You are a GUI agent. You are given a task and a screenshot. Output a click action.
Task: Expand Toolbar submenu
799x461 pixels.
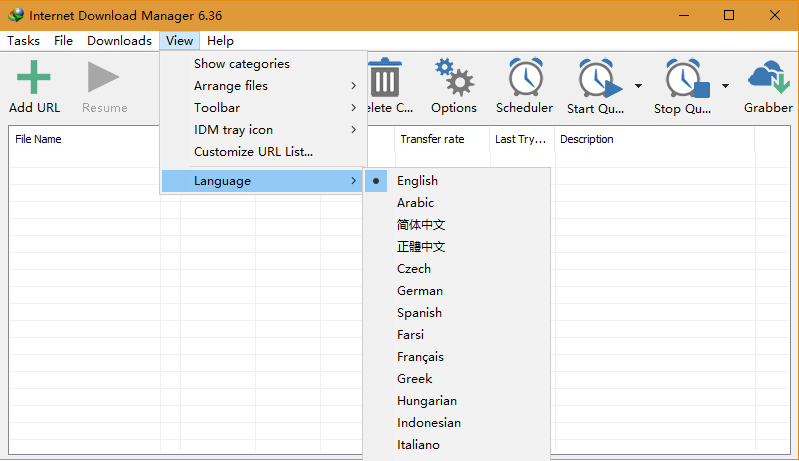pyautogui.click(x=263, y=107)
